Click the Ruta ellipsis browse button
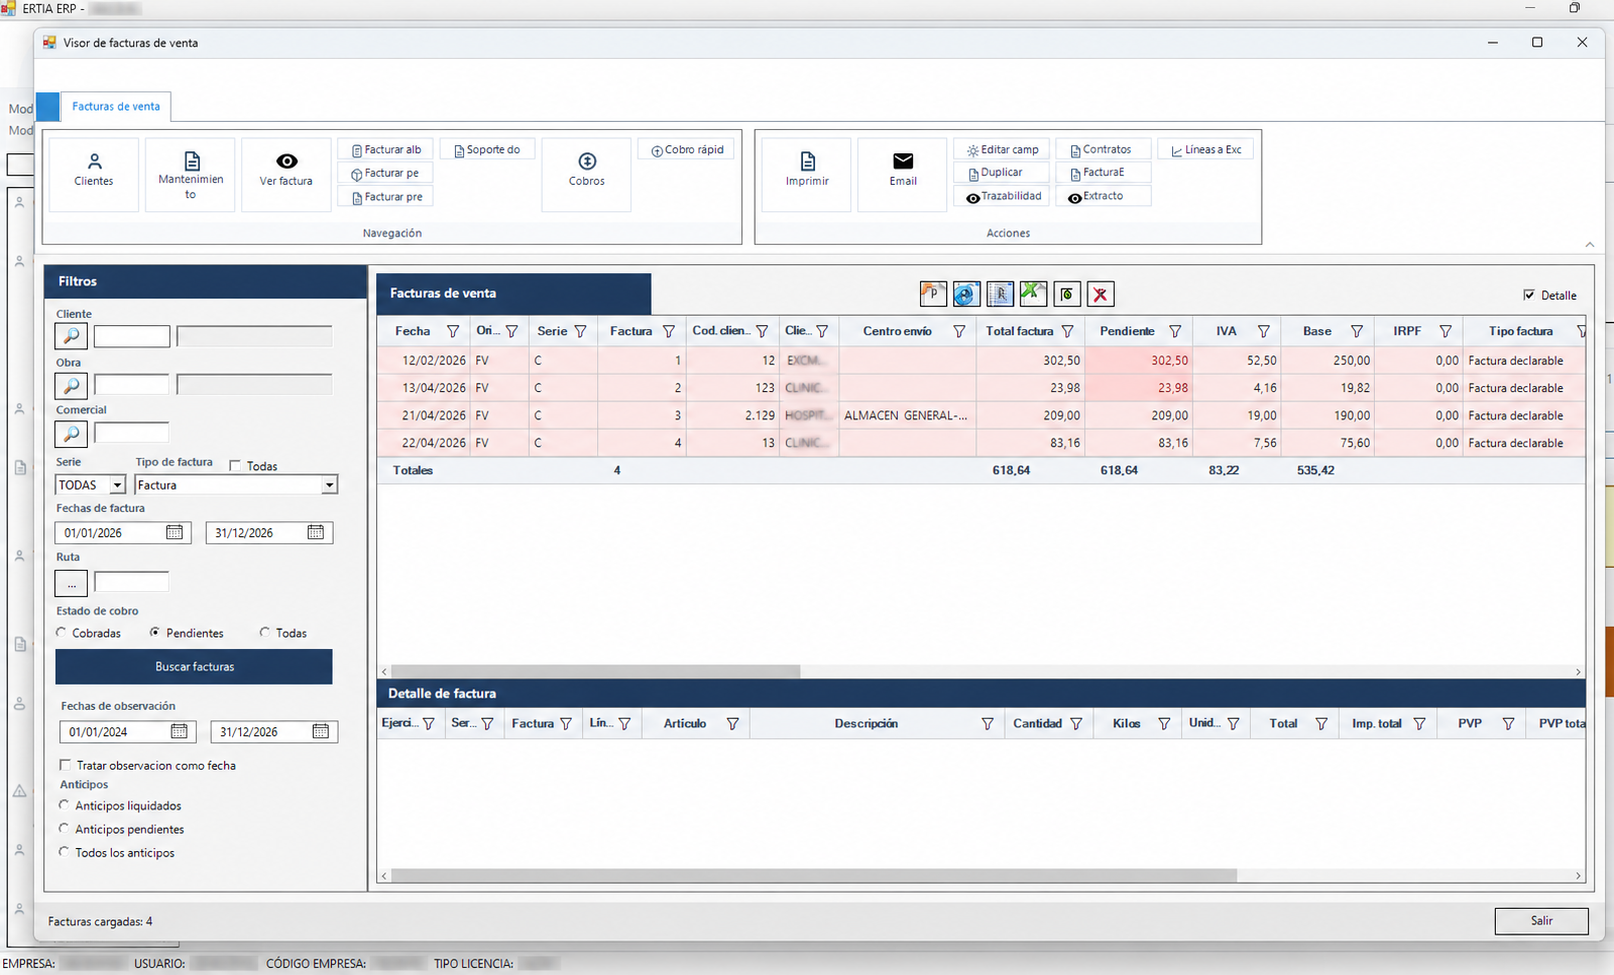Image resolution: width=1614 pixels, height=975 pixels. point(71,582)
